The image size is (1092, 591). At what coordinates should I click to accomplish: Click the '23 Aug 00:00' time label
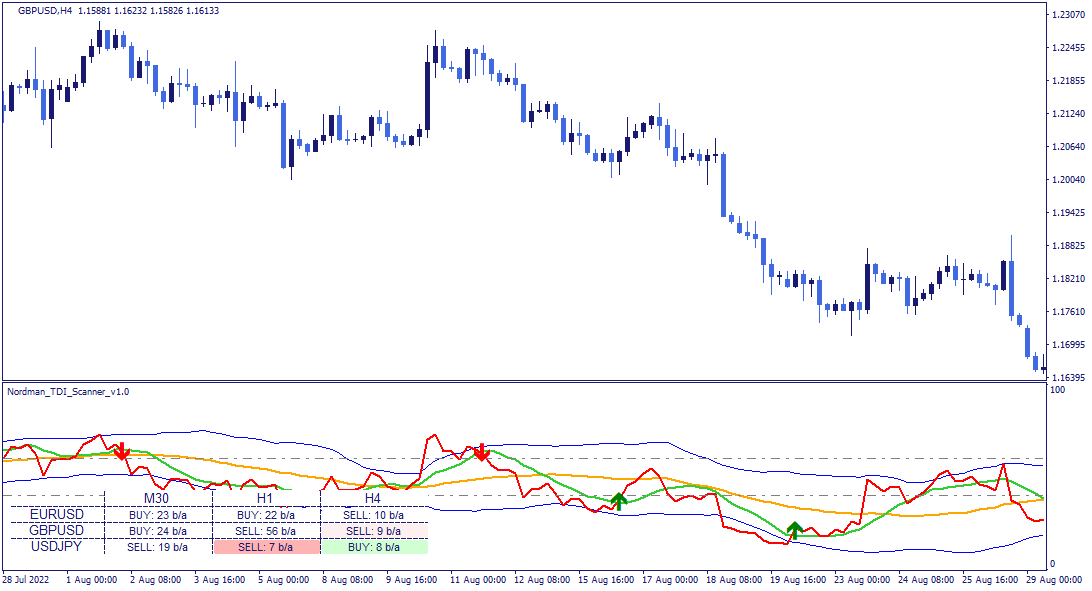click(x=862, y=579)
